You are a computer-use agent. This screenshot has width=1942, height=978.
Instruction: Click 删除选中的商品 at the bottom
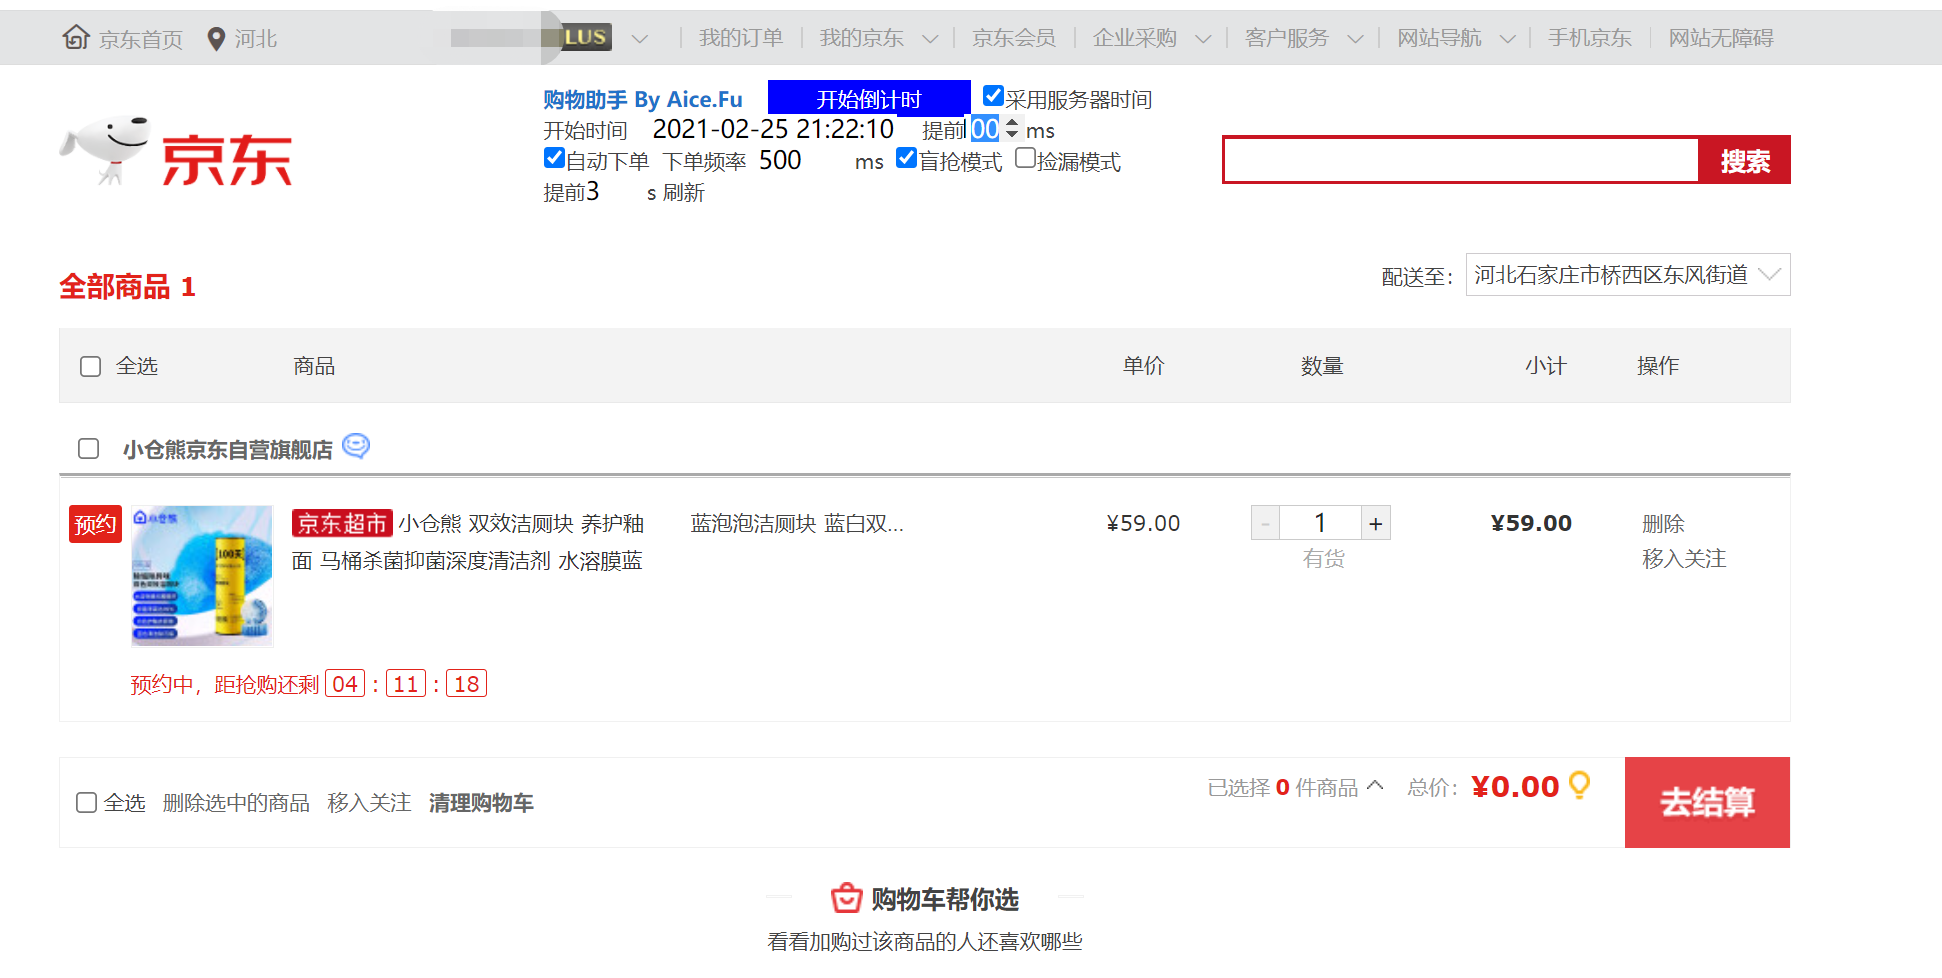236,803
